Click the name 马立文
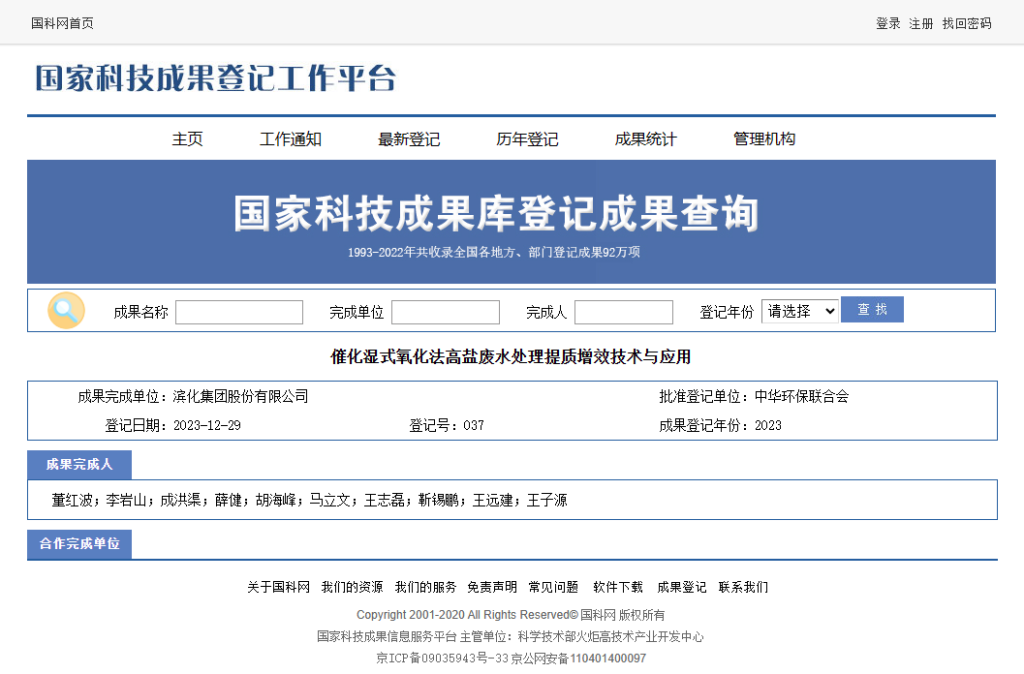This screenshot has width=1024, height=674. click(330, 500)
